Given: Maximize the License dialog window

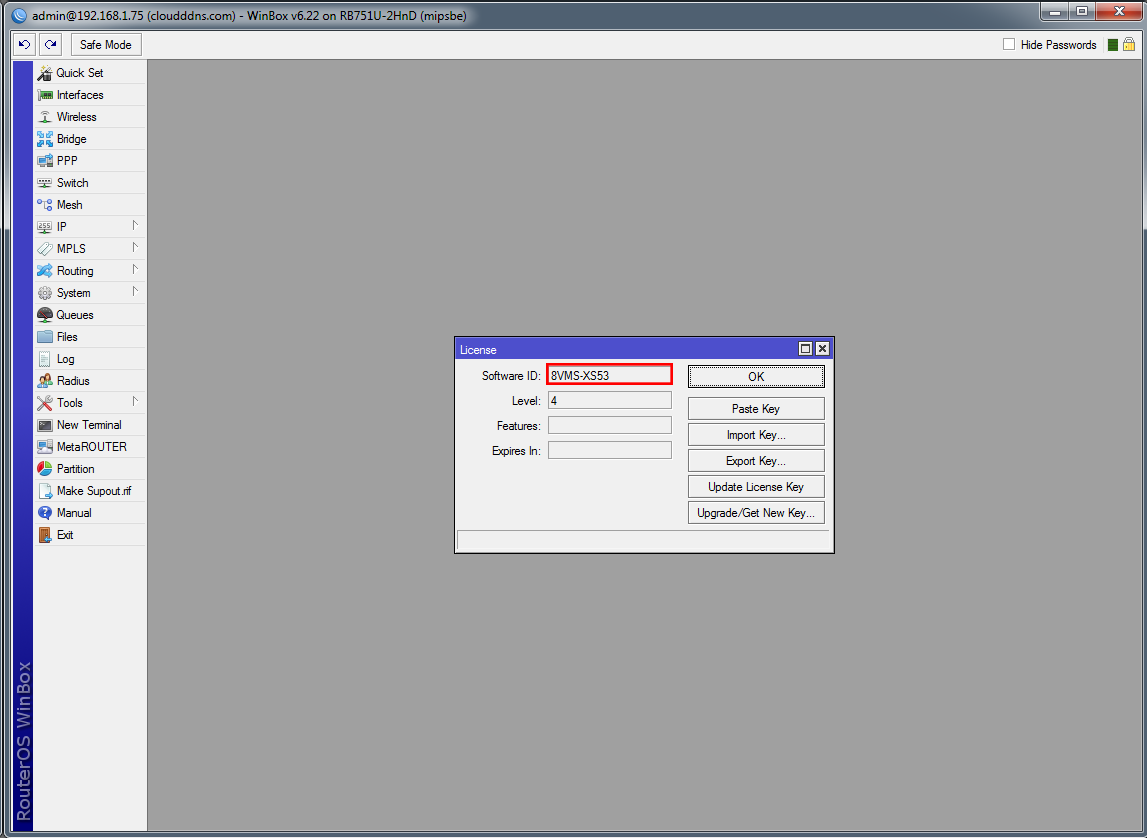Looking at the screenshot, I should click(x=805, y=349).
